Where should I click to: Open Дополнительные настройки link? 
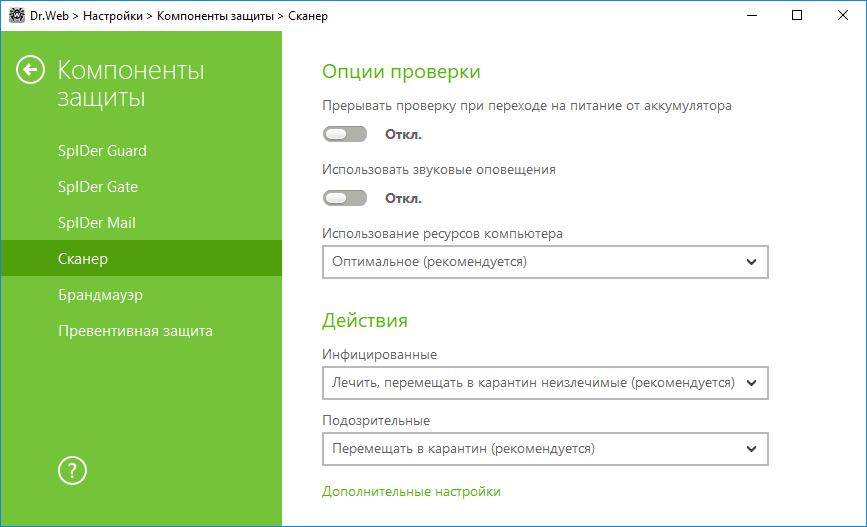click(411, 492)
